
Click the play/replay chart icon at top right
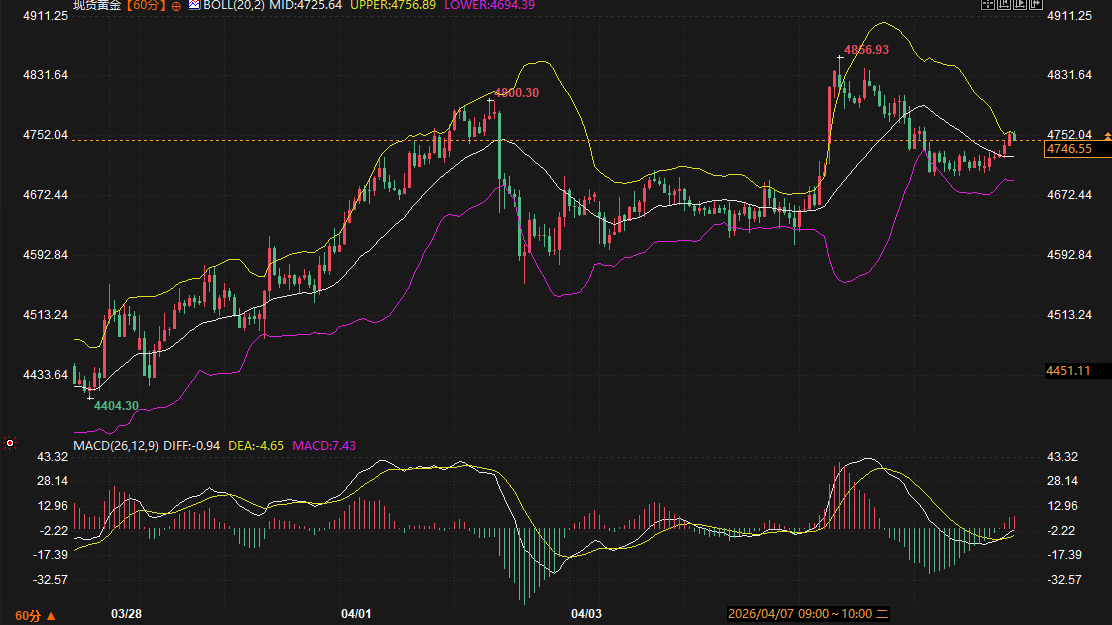tap(1018, 5)
